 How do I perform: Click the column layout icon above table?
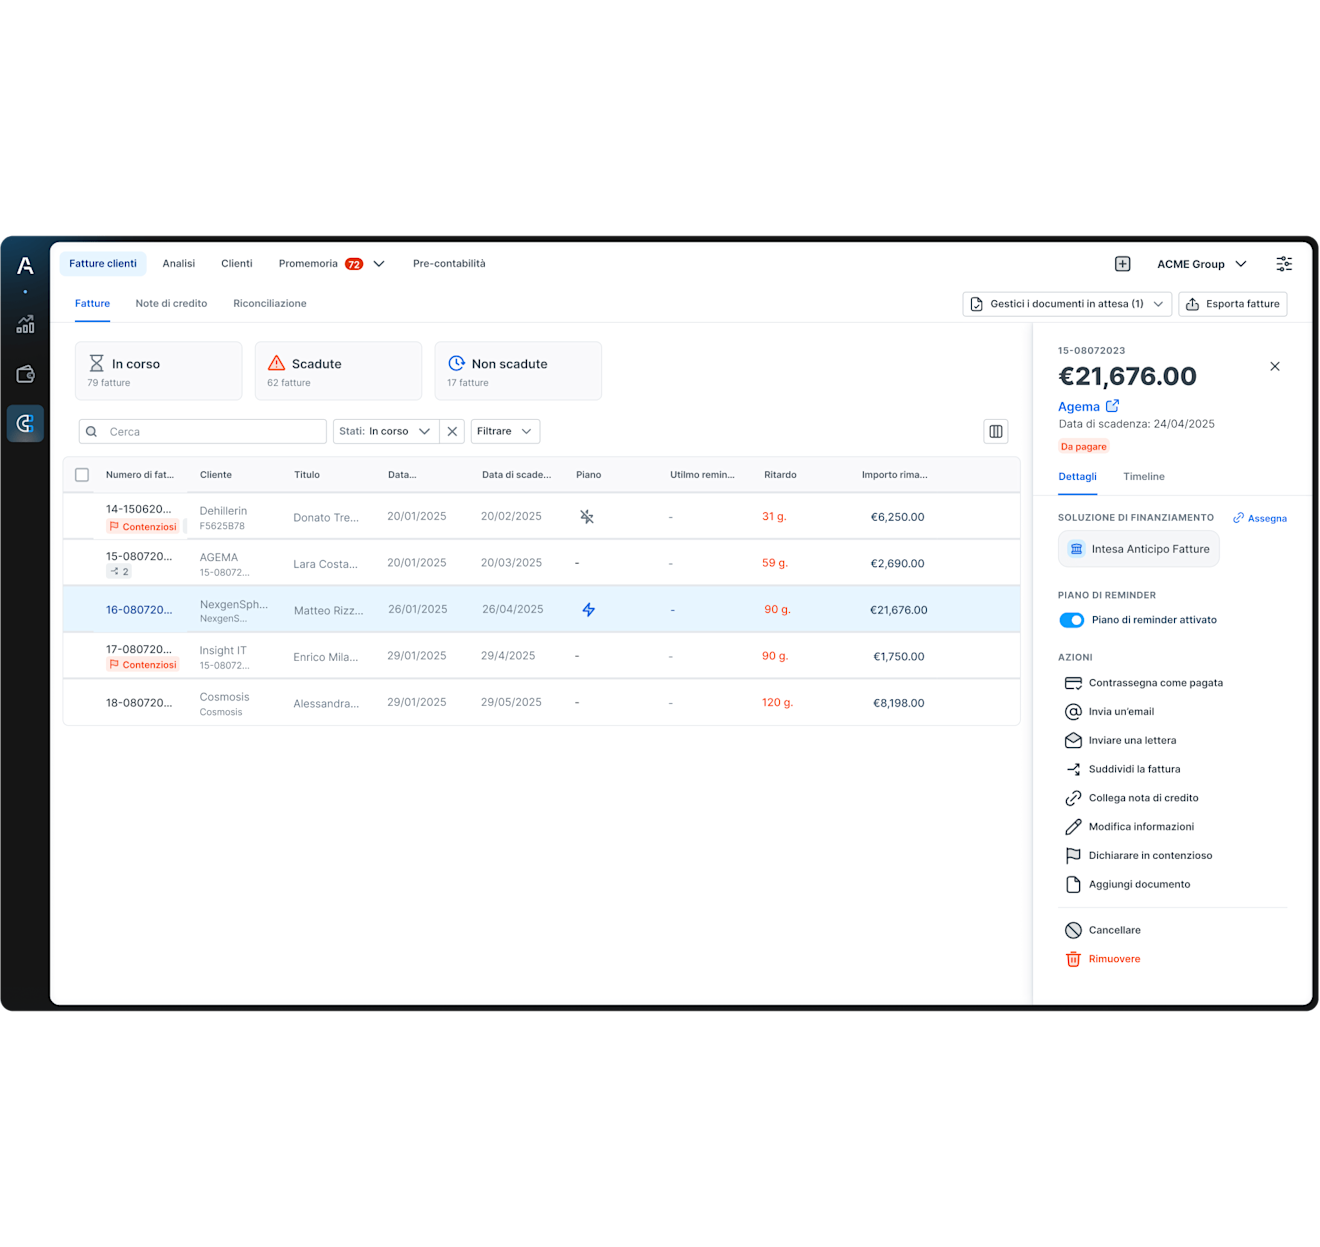click(996, 431)
